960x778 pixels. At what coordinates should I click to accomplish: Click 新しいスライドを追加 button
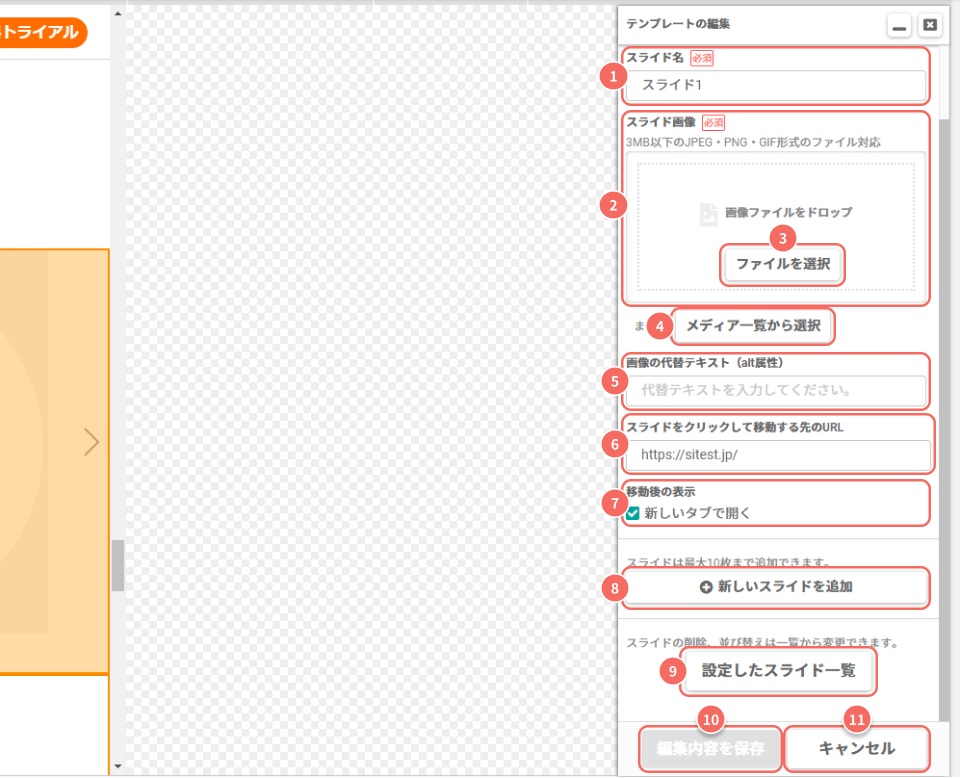pos(776,587)
